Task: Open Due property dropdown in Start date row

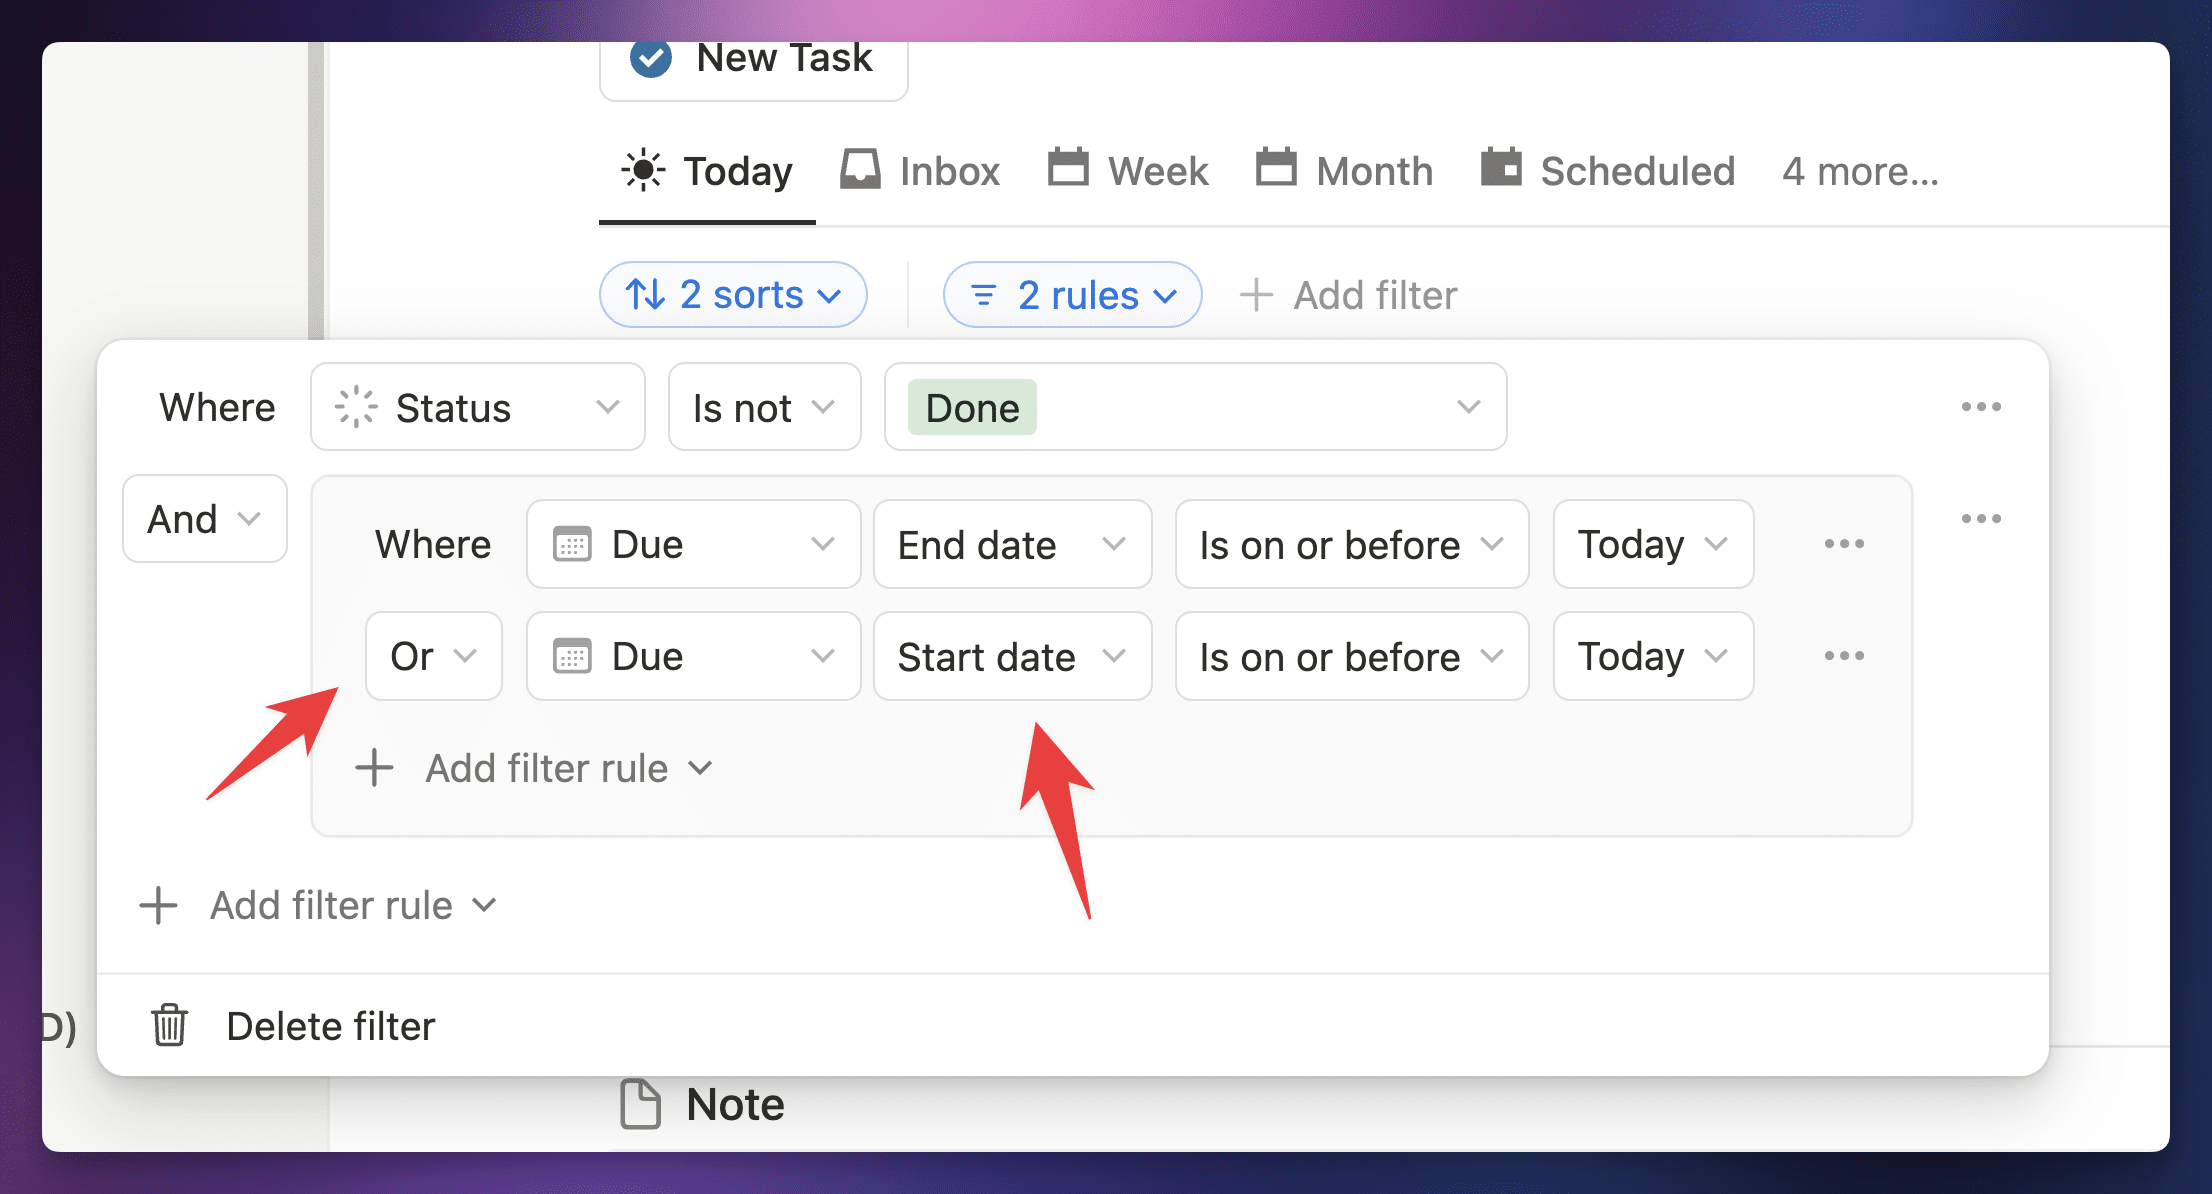Action: tap(694, 656)
